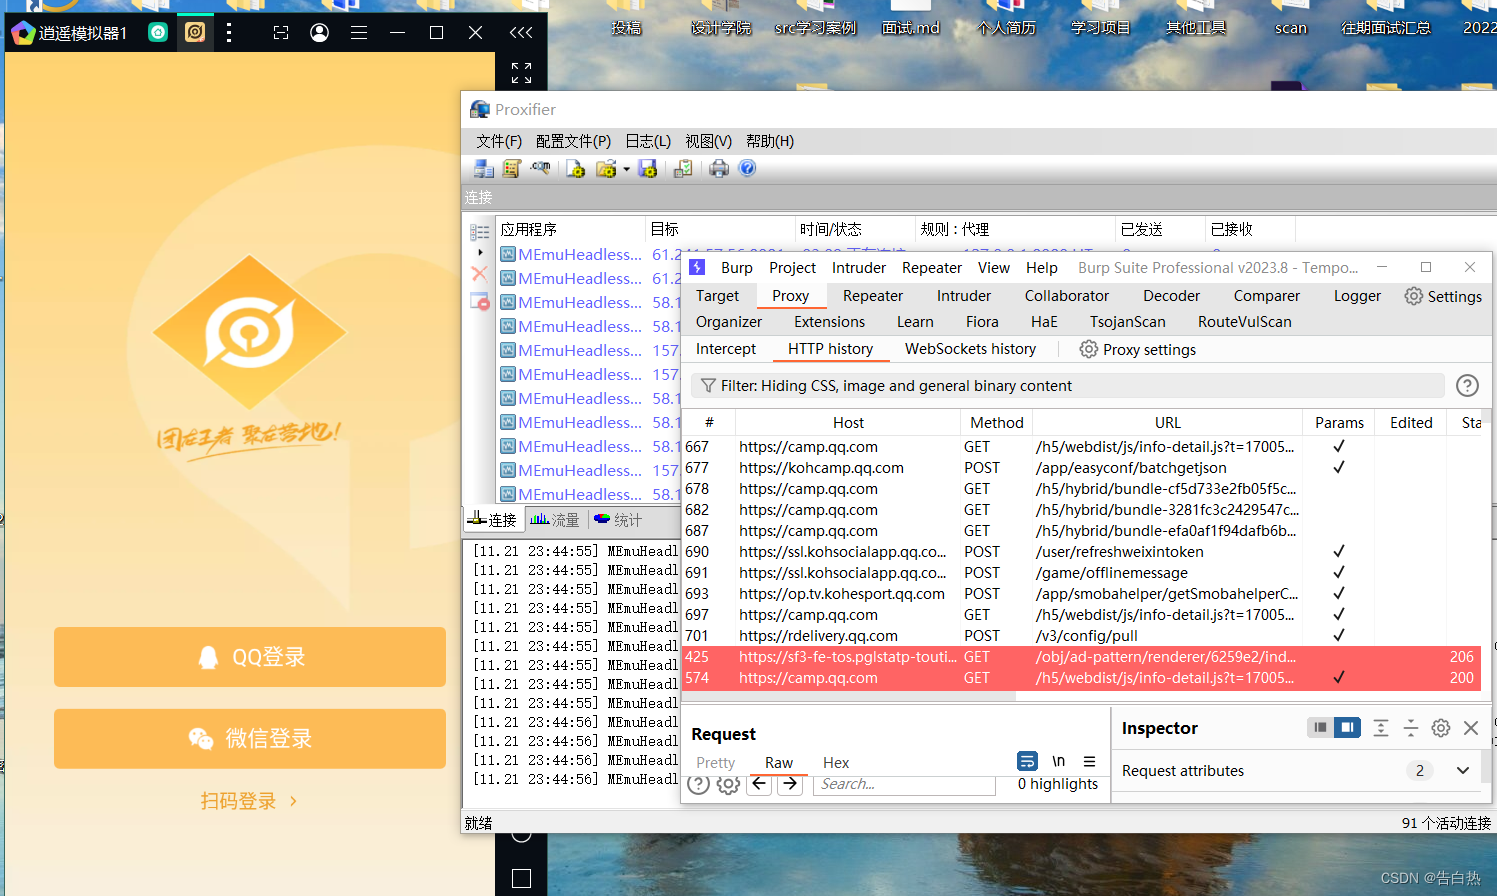
Task: Open the emulator home tab icon
Action: (x=158, y=32)
